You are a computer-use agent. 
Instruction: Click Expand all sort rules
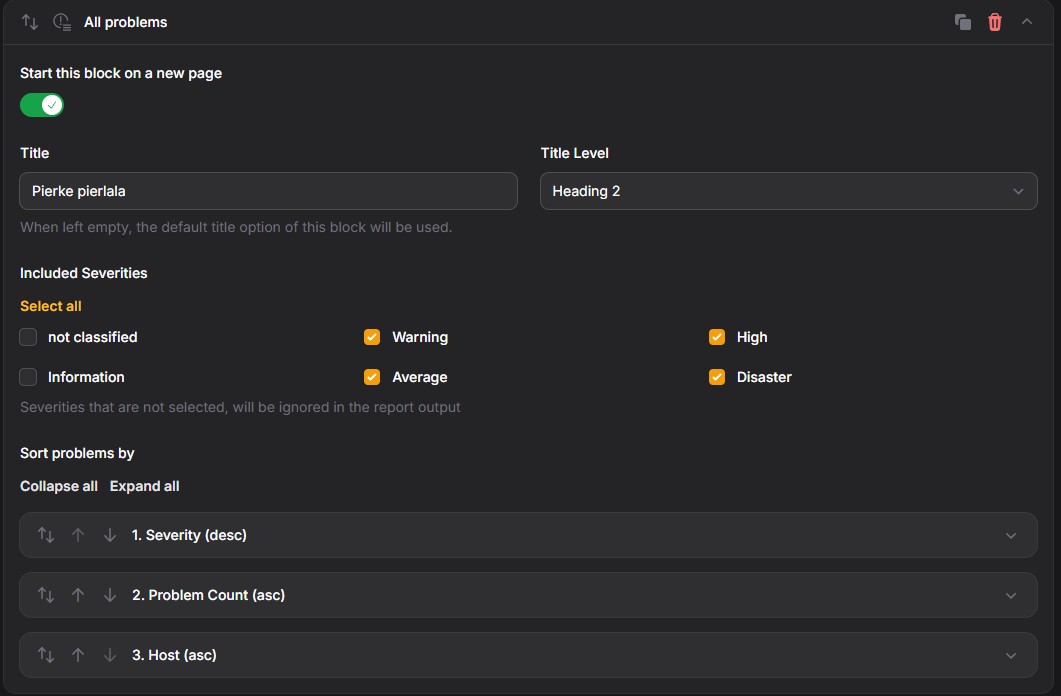click(x=144, y=486)
